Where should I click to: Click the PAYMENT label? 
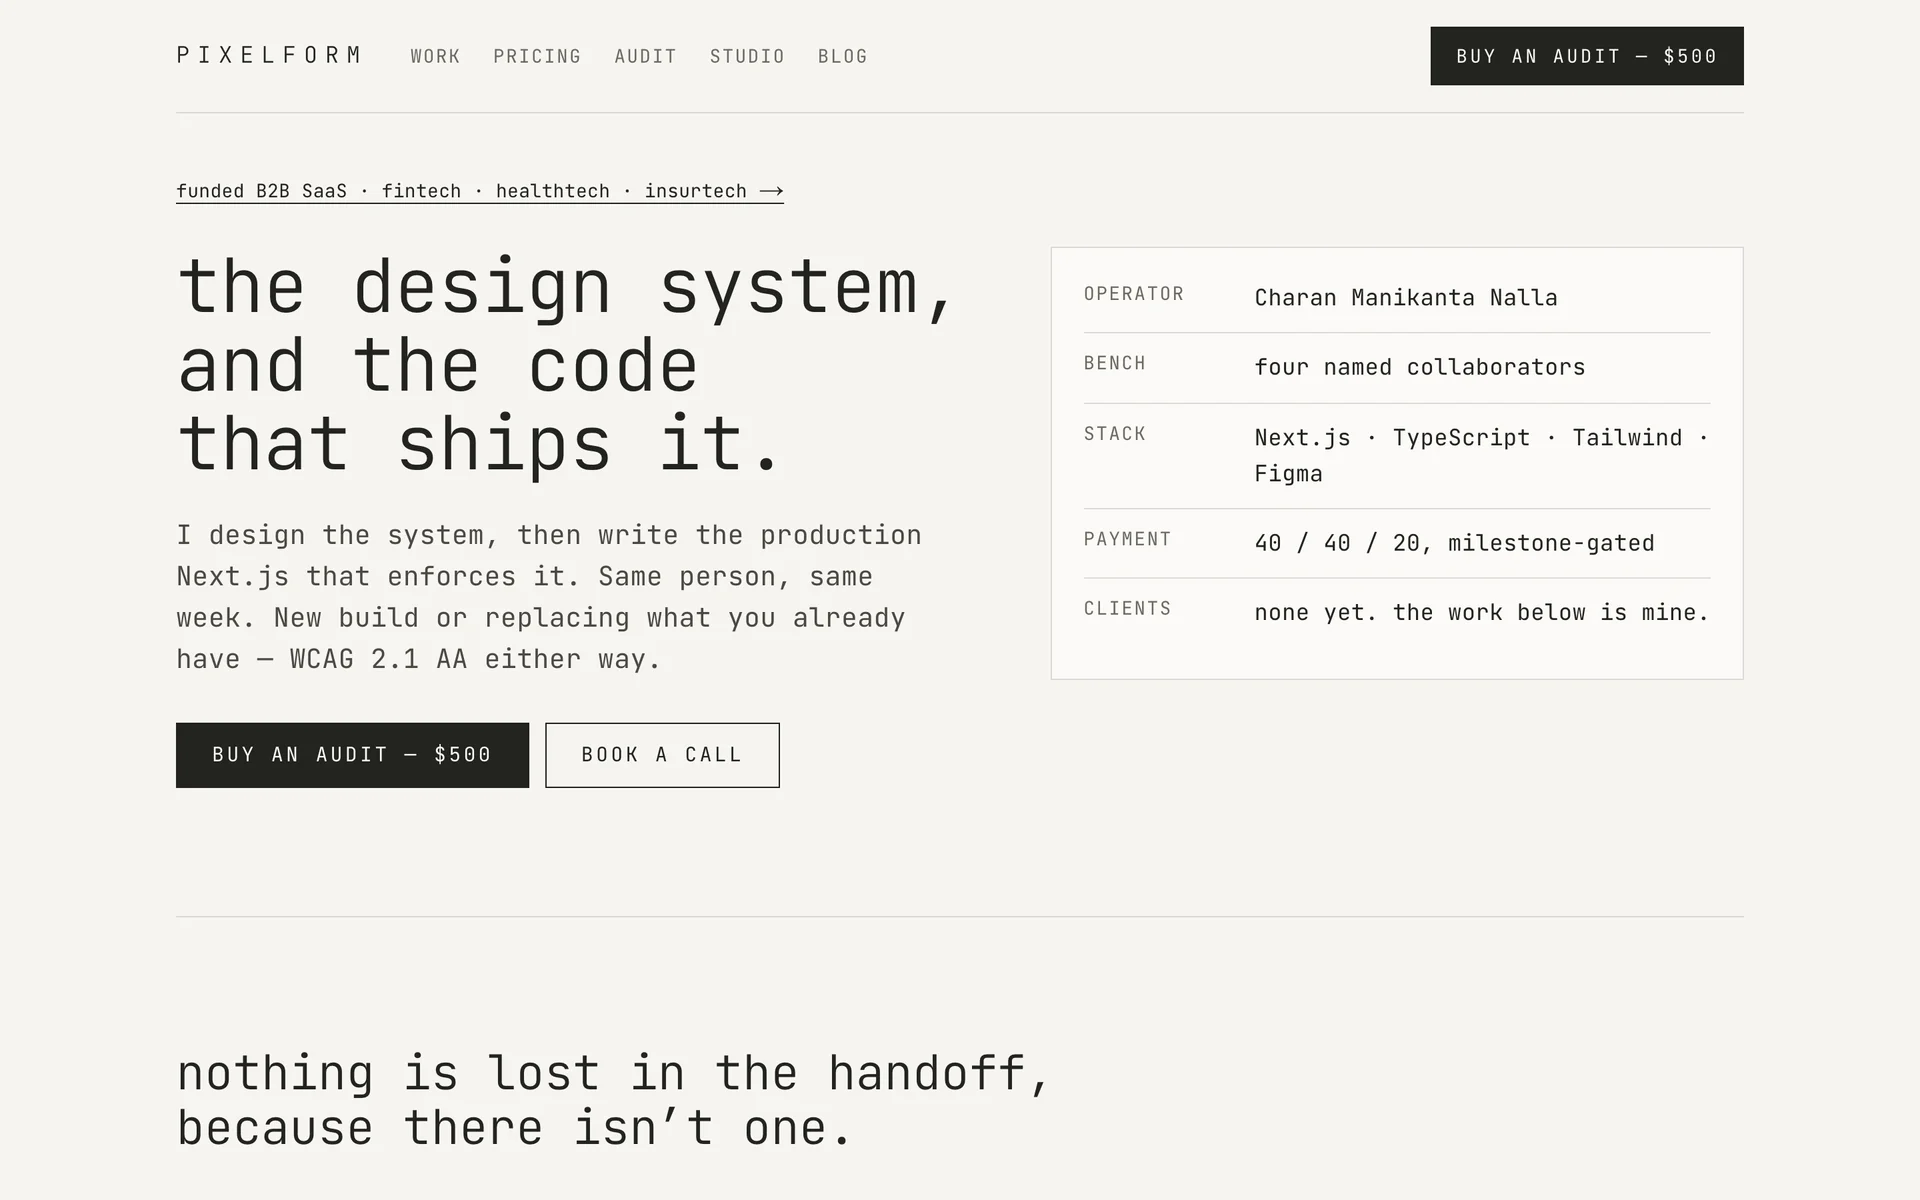tap(1127, 539)
